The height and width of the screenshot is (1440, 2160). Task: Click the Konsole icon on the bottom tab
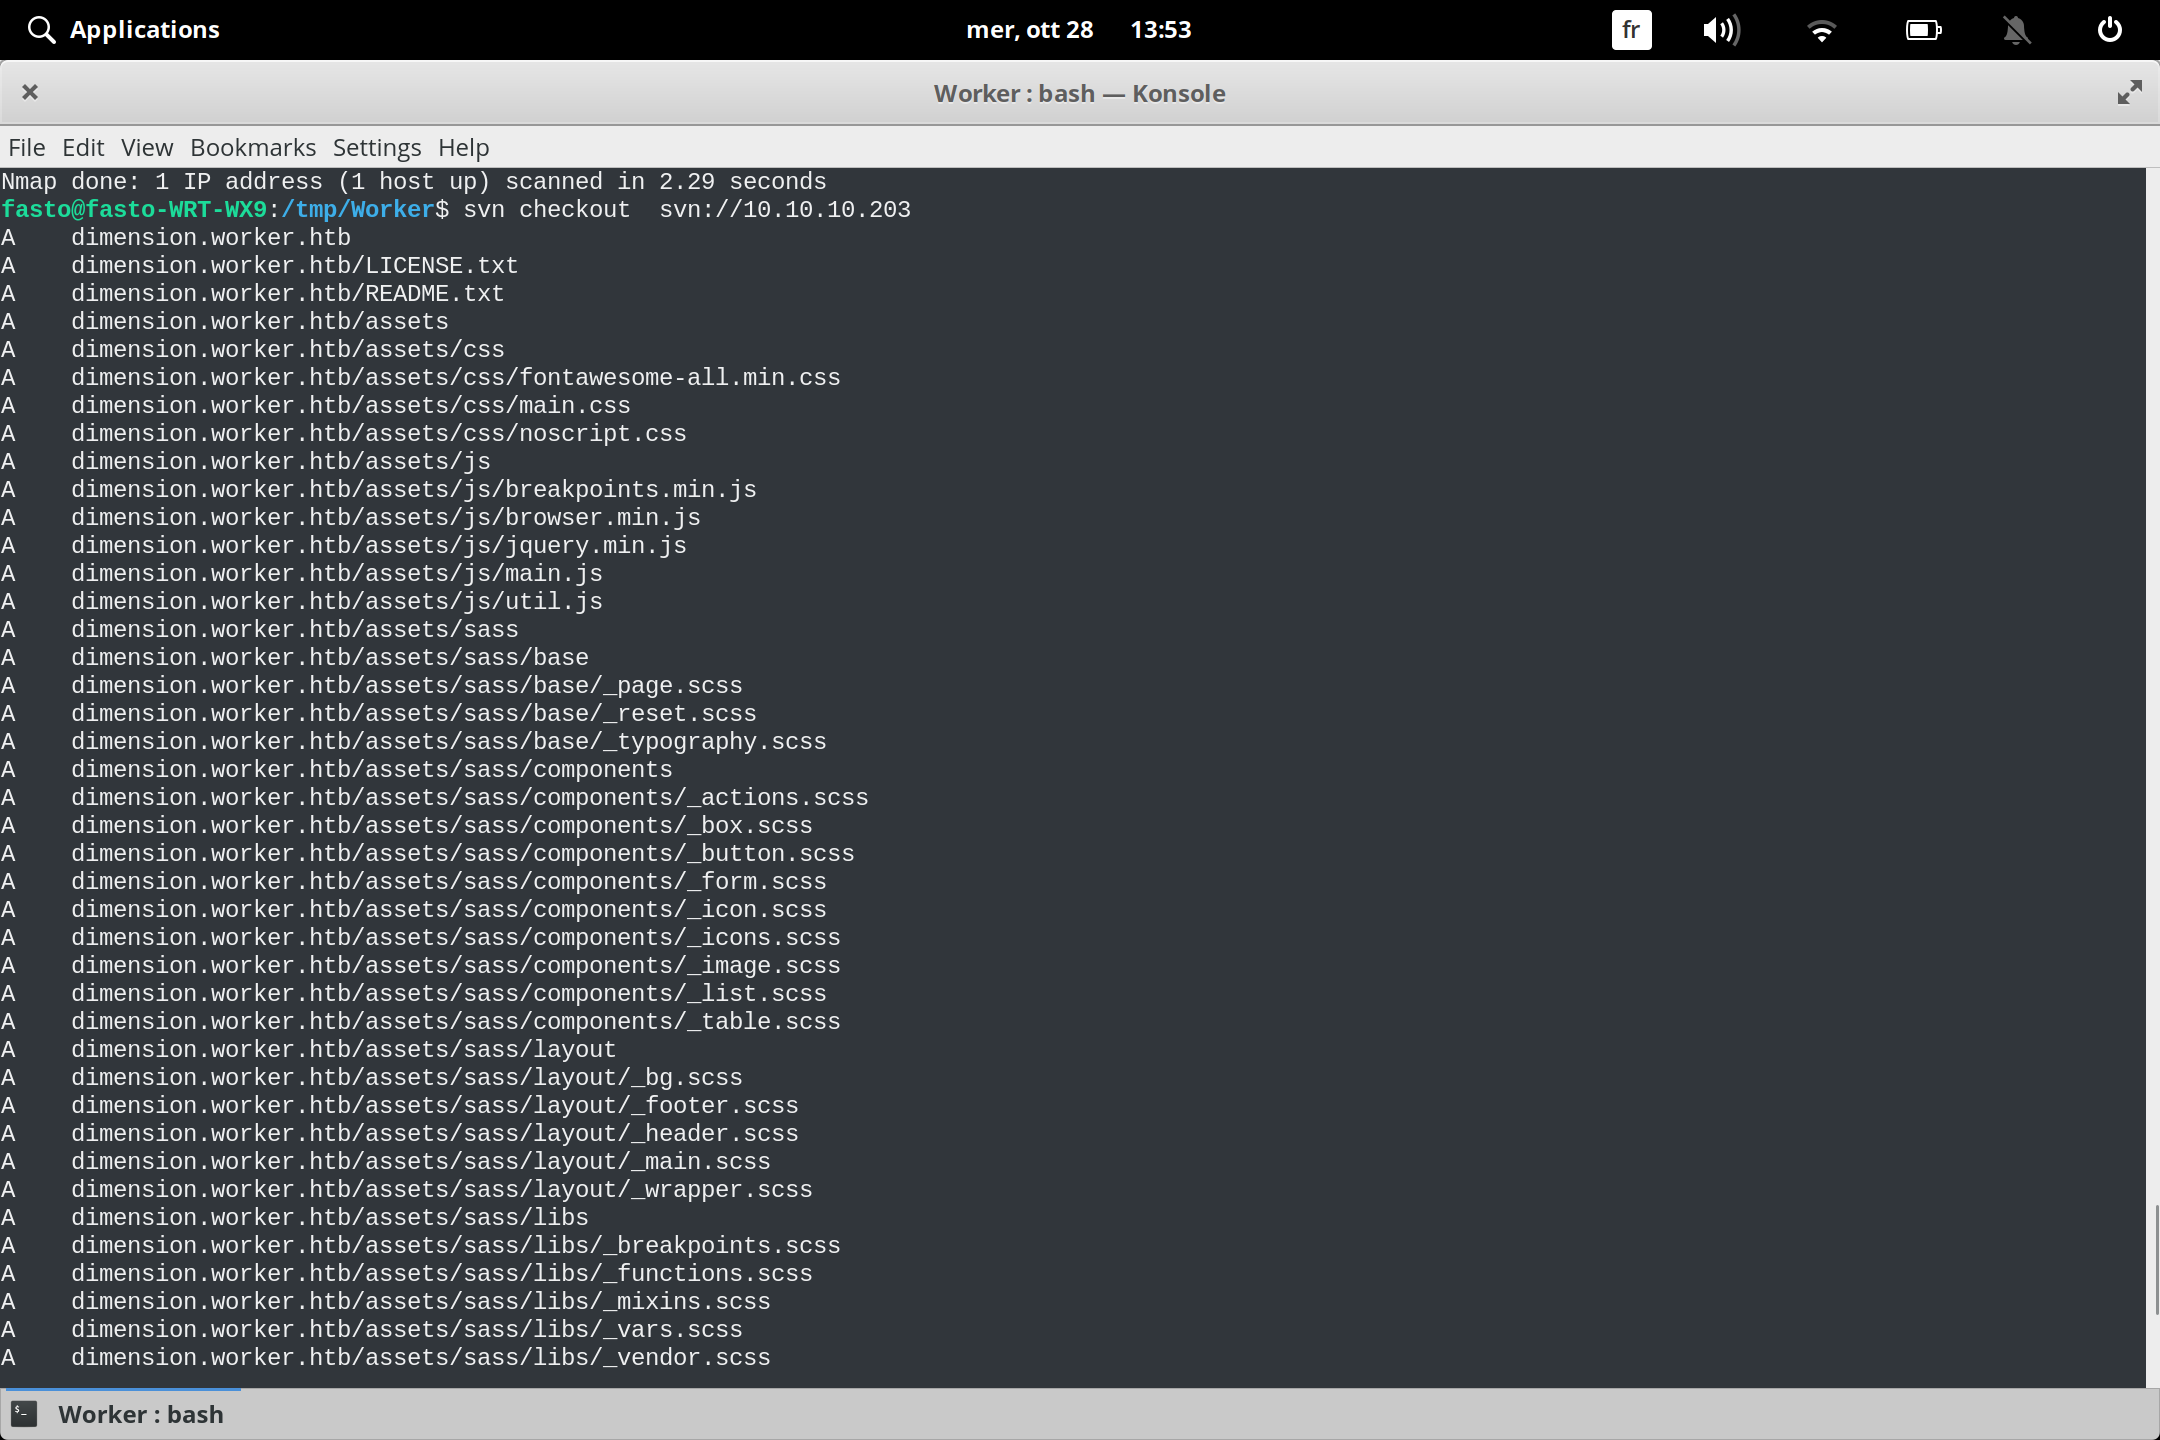(x=25, y=1414)
